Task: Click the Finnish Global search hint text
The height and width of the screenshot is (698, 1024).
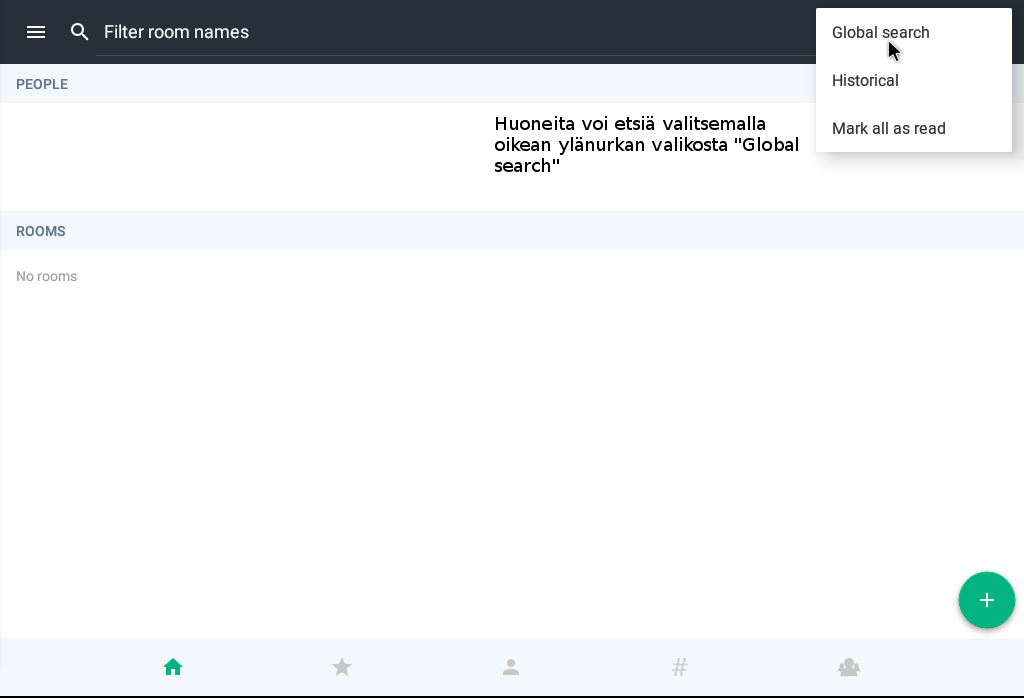Action: pos(646,145)
